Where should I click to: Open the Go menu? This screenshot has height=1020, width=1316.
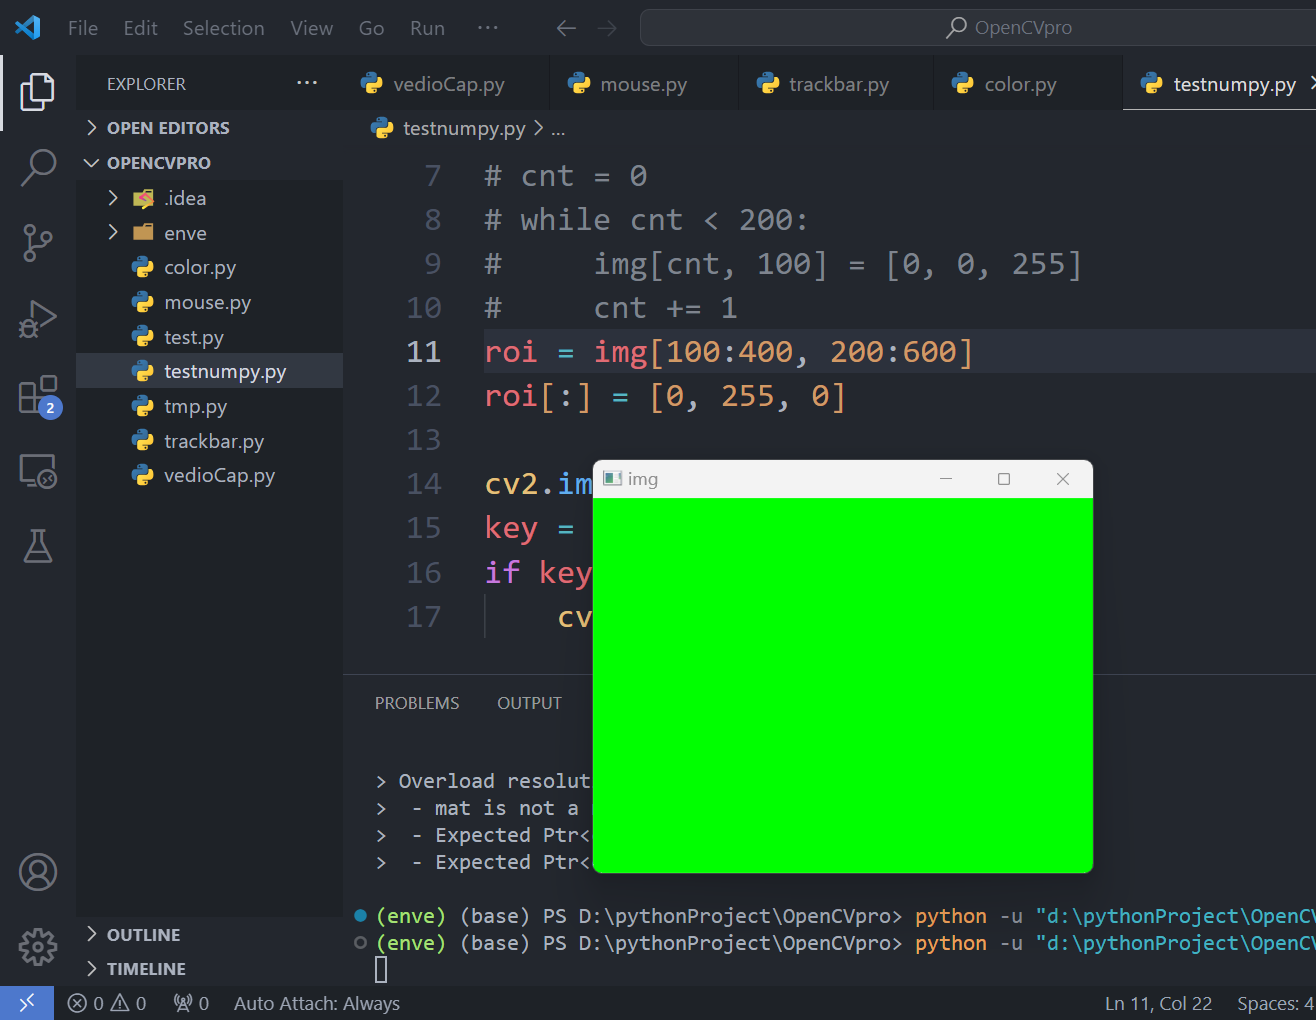(x=372, y=28)
